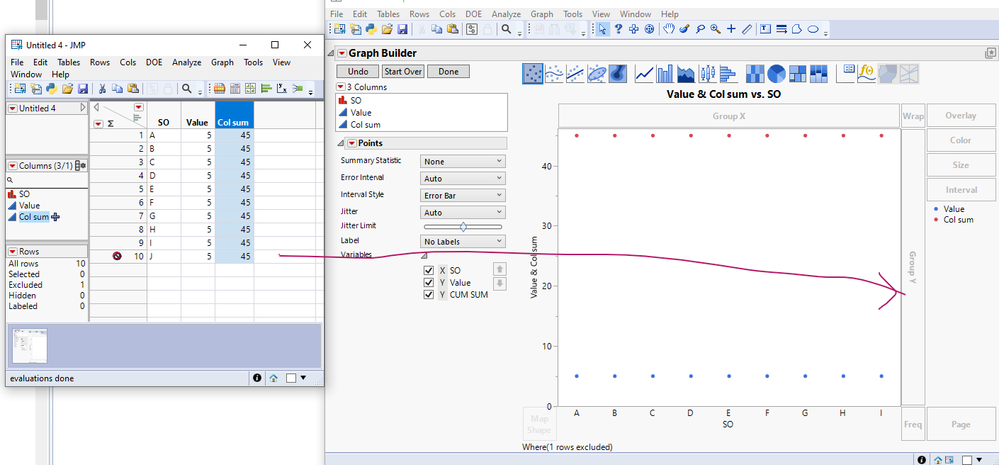
Task: Open the Window menu in Graph Builder window
Action: (x=635, y=14)
